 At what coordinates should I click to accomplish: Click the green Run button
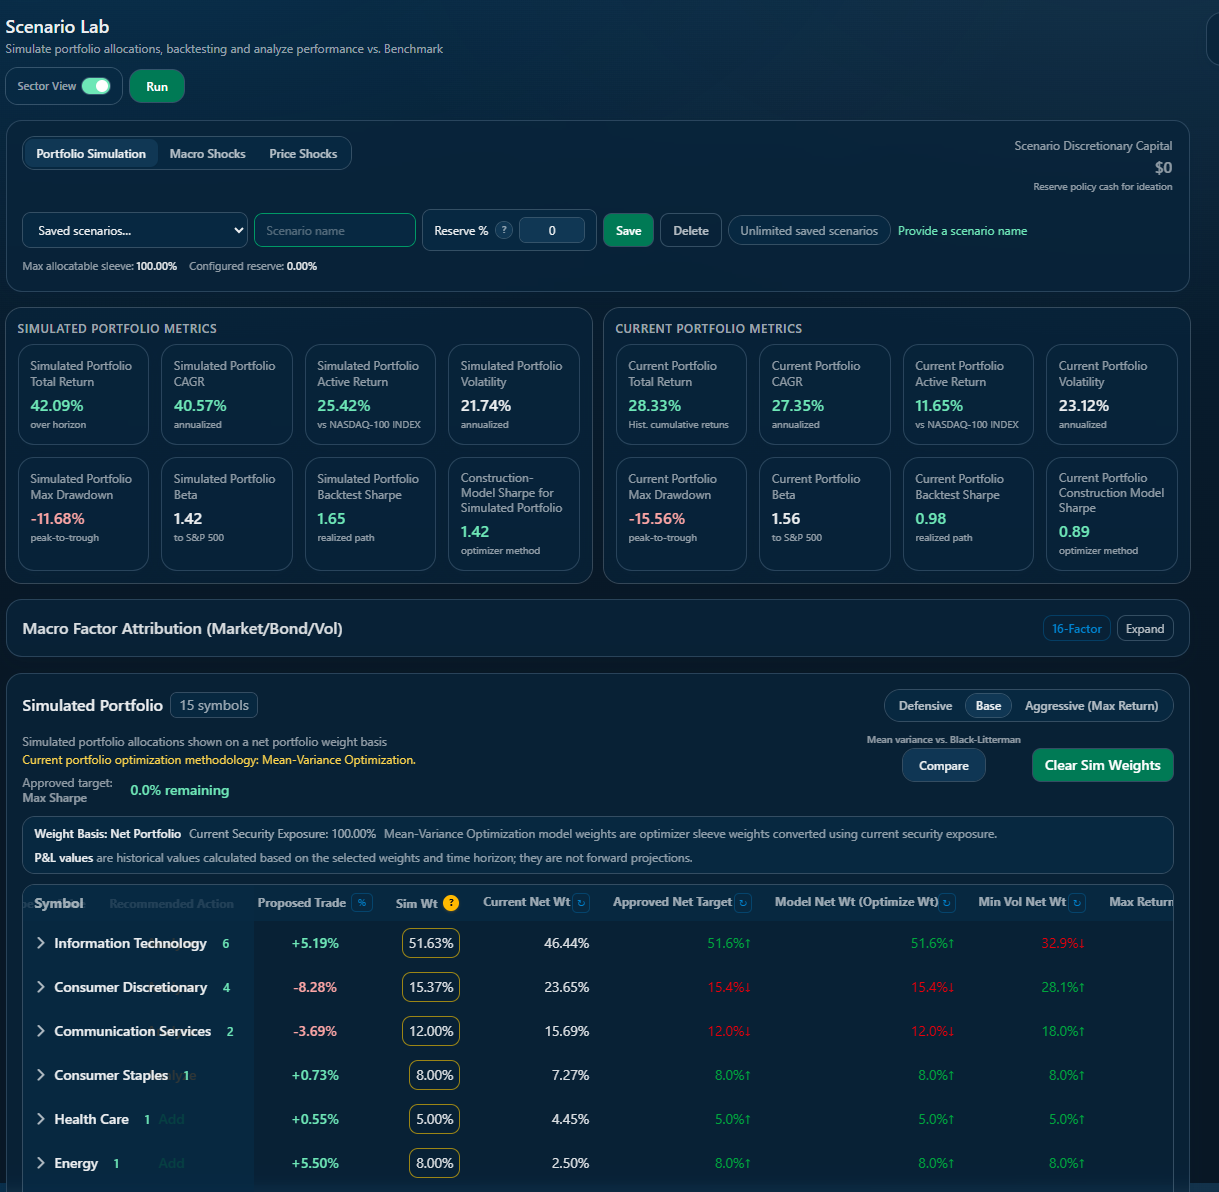pos(157,86)
